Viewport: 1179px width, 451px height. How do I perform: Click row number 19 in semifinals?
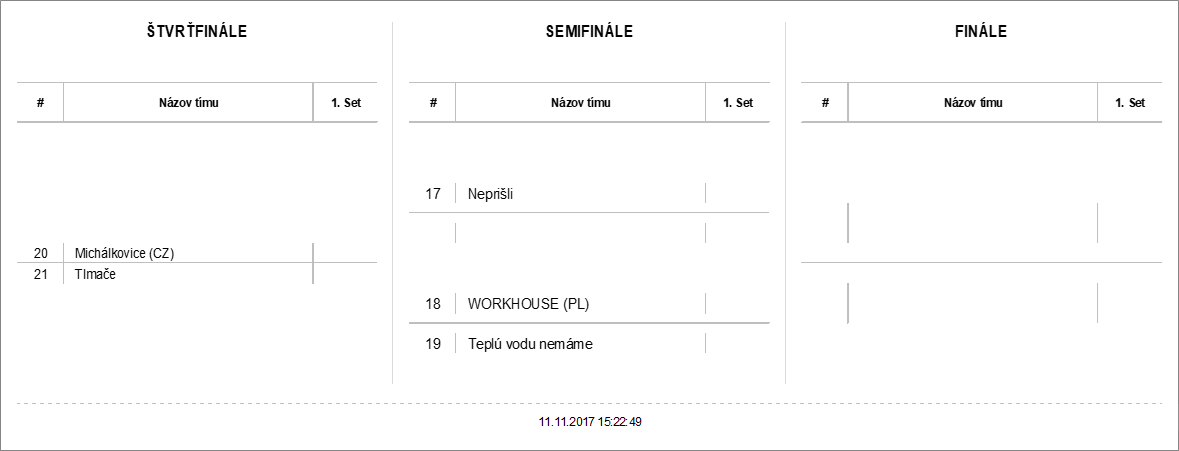coord(433,344)
